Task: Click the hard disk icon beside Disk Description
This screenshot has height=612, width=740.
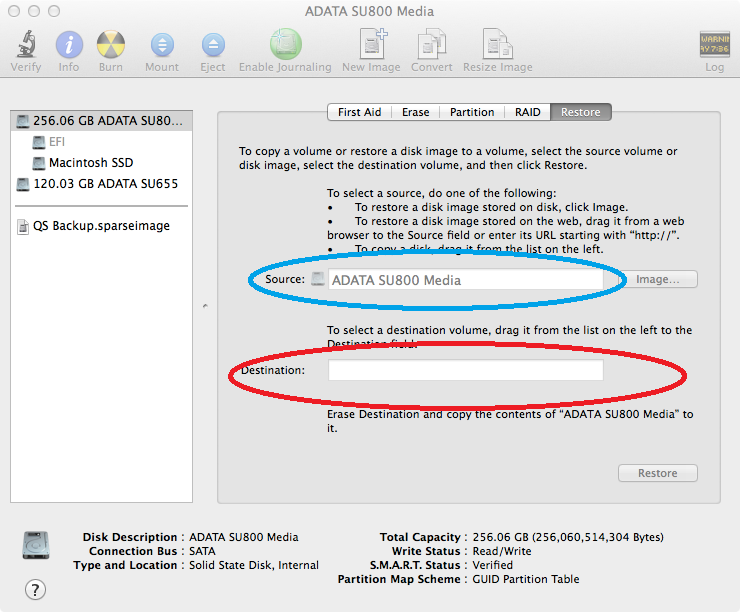Action: click(x=36, y=545)
